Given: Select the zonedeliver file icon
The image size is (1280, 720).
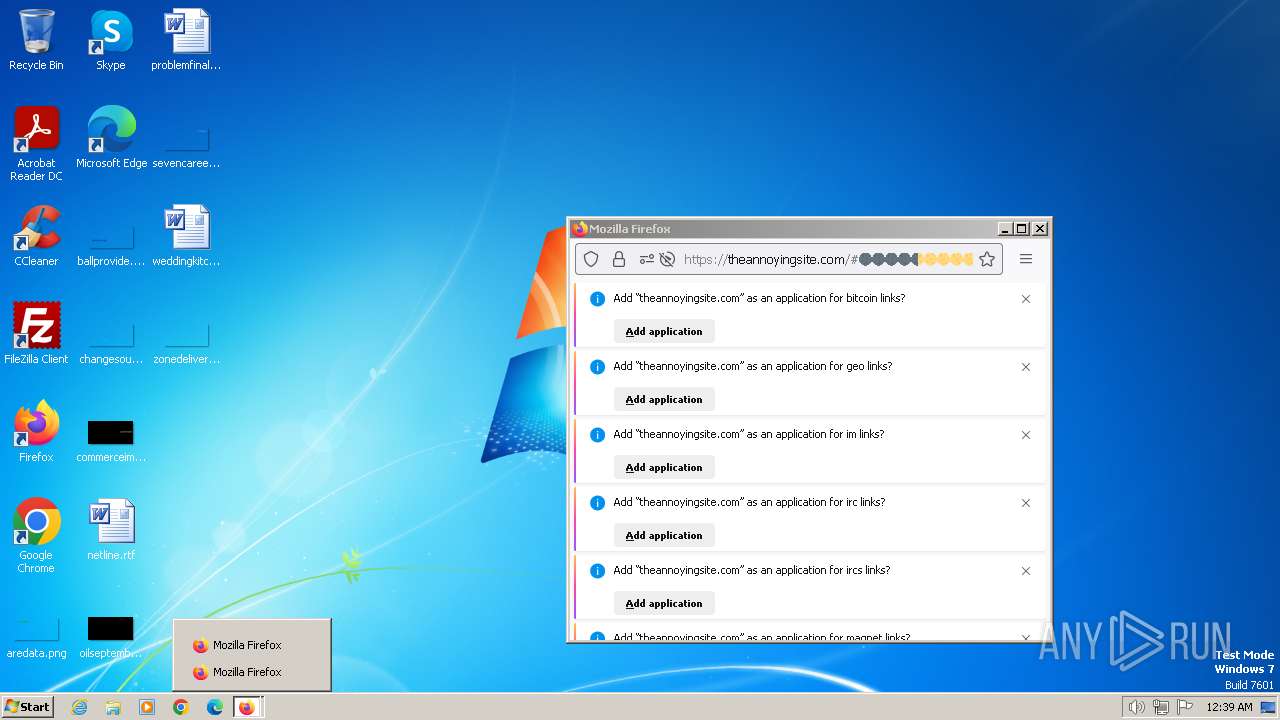Looking at the screenshot, I should tap(186, 342).
